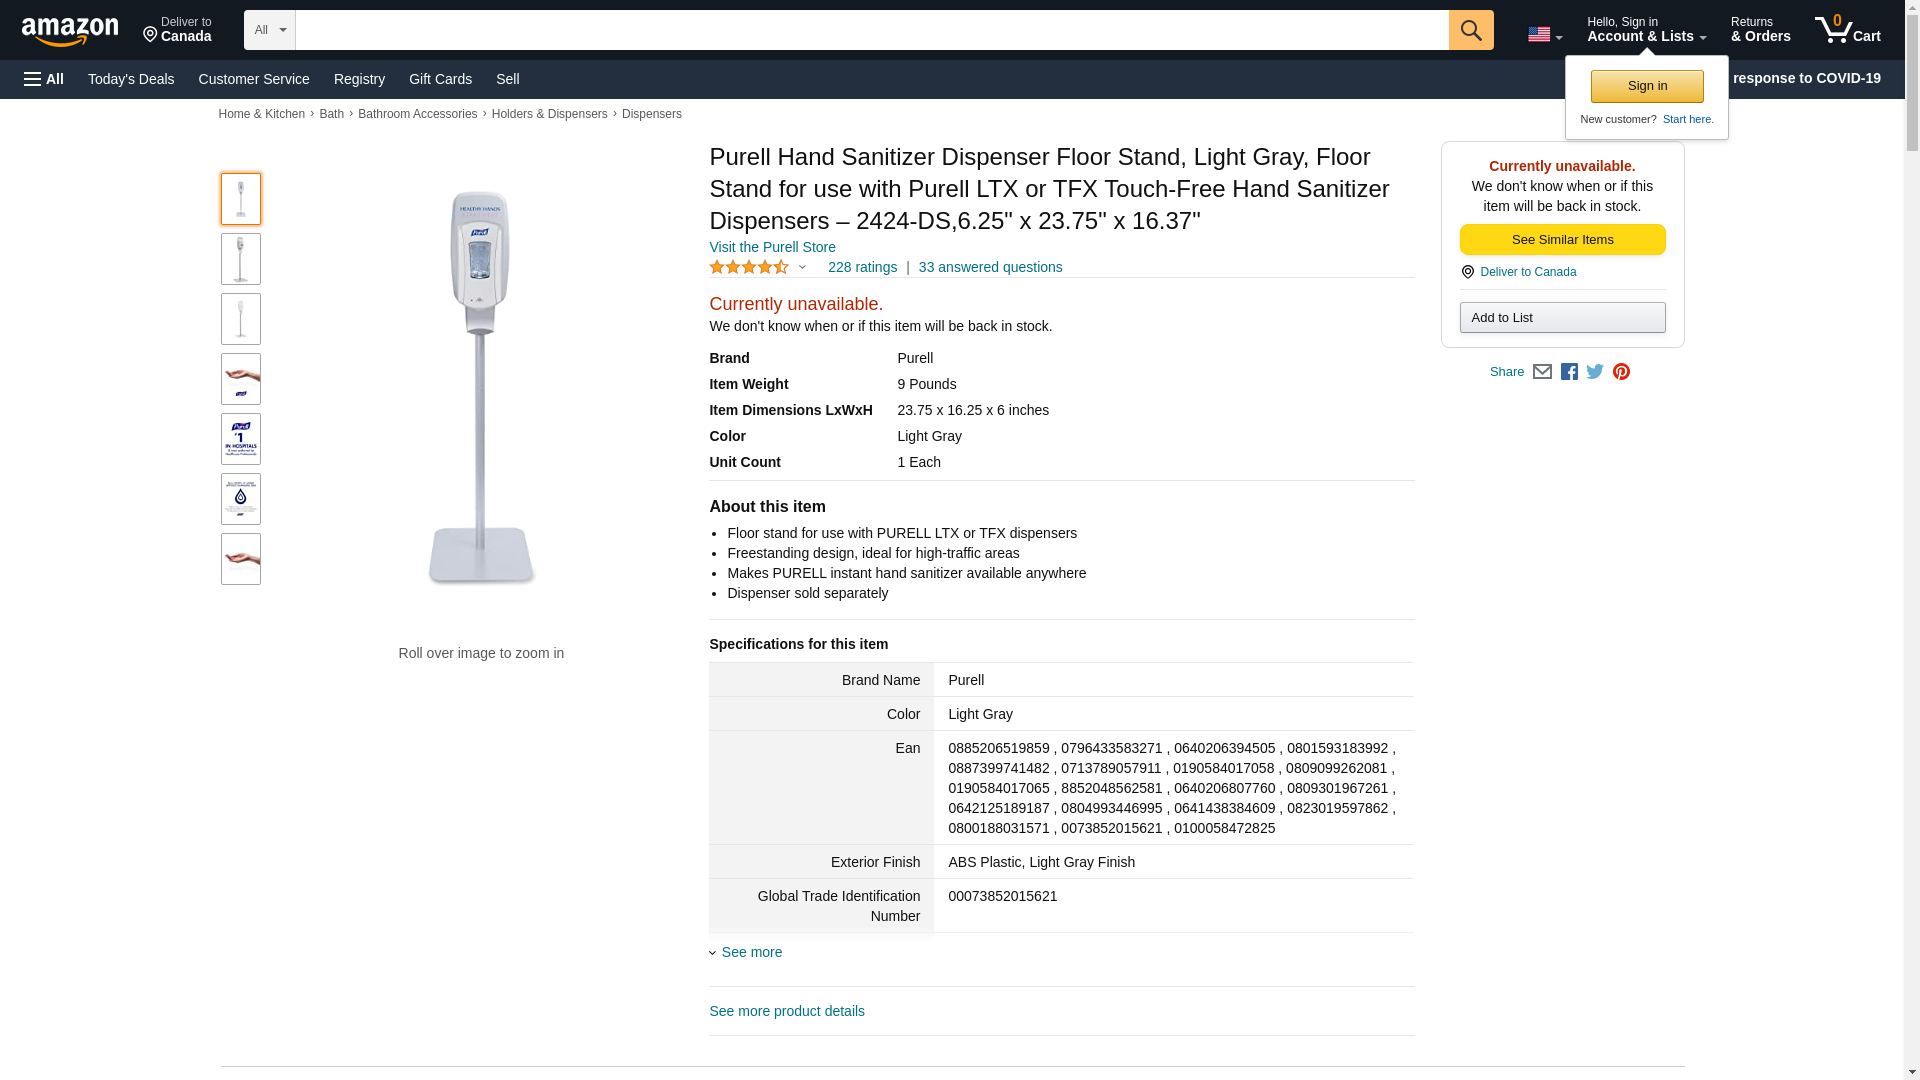The height and width of the screenshot is (1080, 1920).
Task: Open Gift Cards in navigation bar
Action: [440, 79]
